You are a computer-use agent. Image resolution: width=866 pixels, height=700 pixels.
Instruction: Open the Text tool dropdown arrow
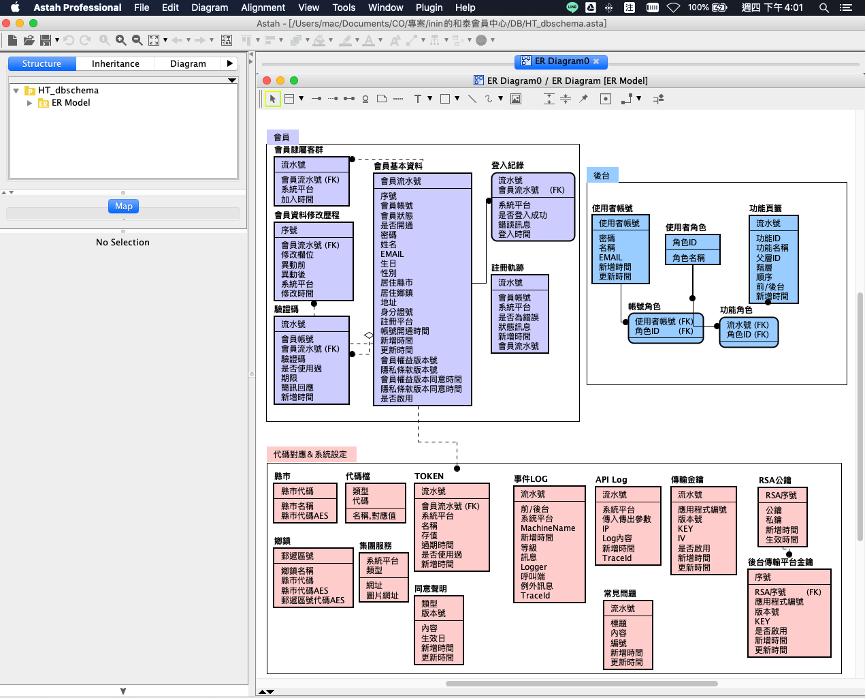430,99
